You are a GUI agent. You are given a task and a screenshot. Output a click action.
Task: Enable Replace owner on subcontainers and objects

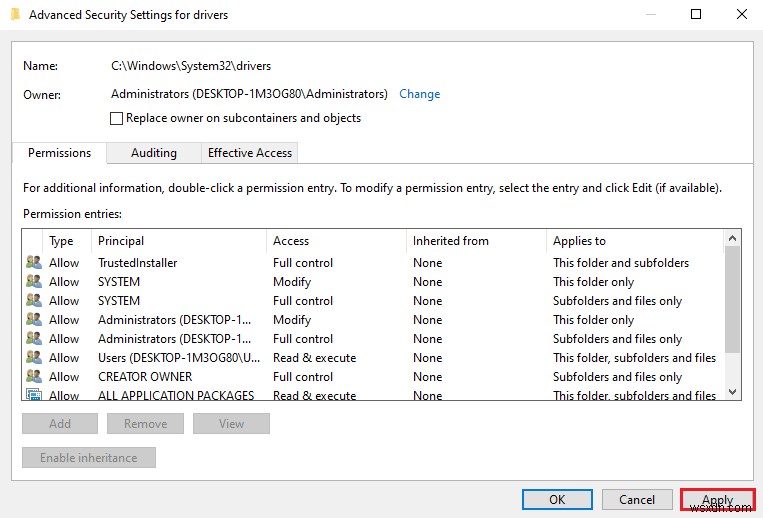pyautogui.click(x=117, y=118)
